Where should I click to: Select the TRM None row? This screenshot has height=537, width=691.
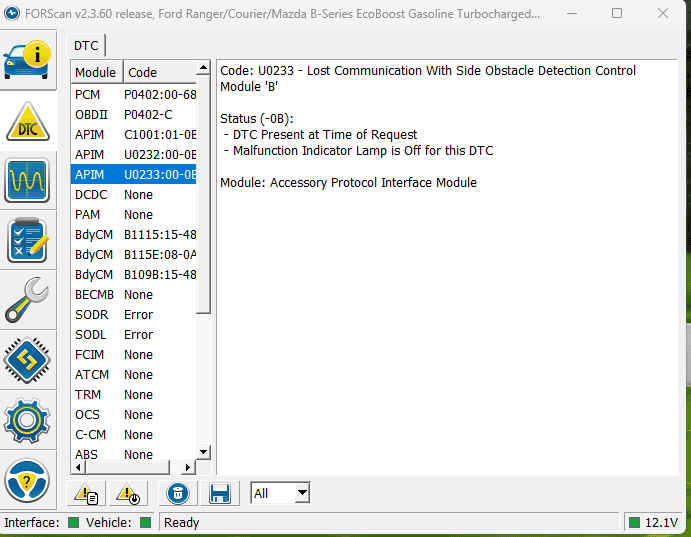[134, 395]
